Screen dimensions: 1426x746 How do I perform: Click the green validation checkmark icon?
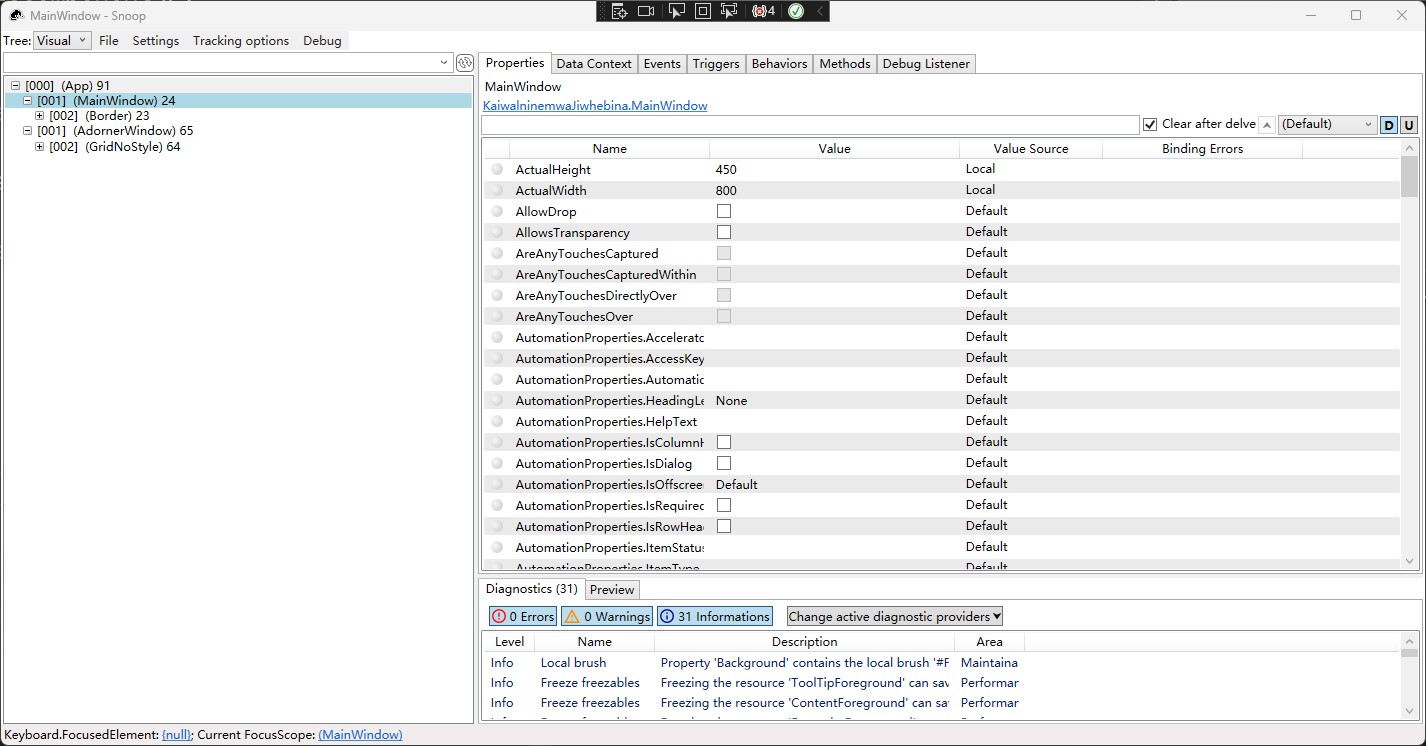(x=796, y=11)
